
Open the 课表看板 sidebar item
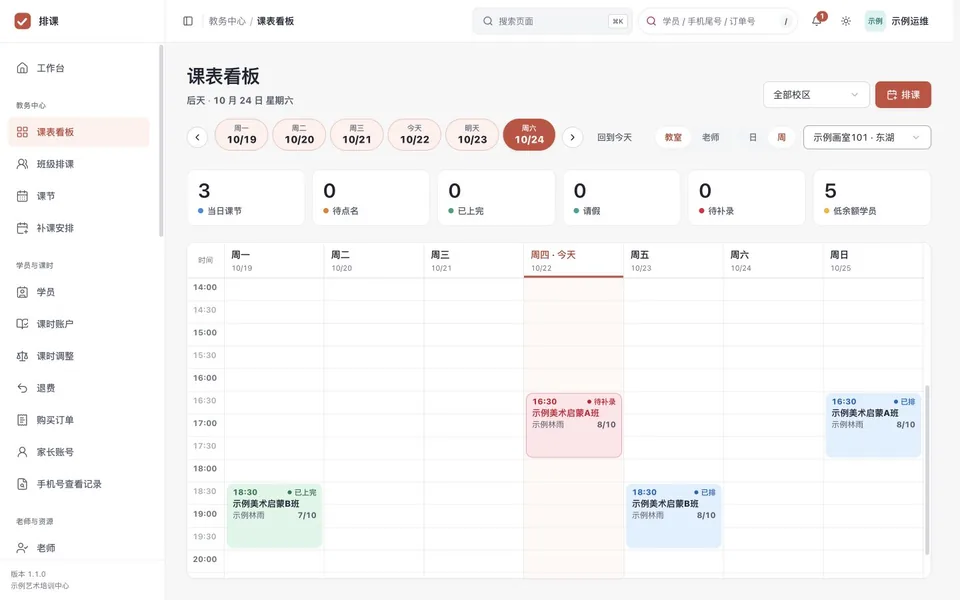click(x=79, y=132)
